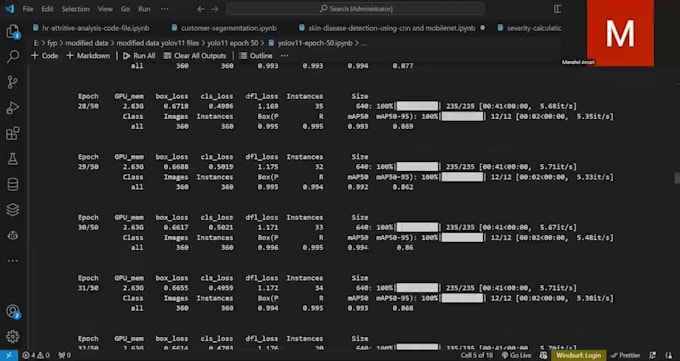Viewport: 680px width, 361px height.
Task: Open the Accounts menu
Action: (x=13, y=311)
